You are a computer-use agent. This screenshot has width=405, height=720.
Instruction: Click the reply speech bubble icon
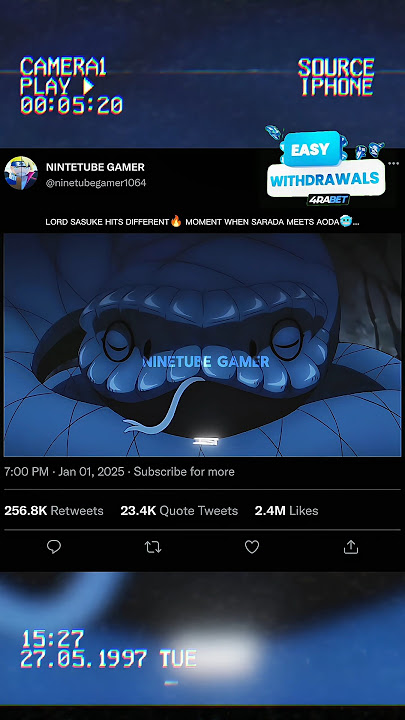(x=54, y=546)
